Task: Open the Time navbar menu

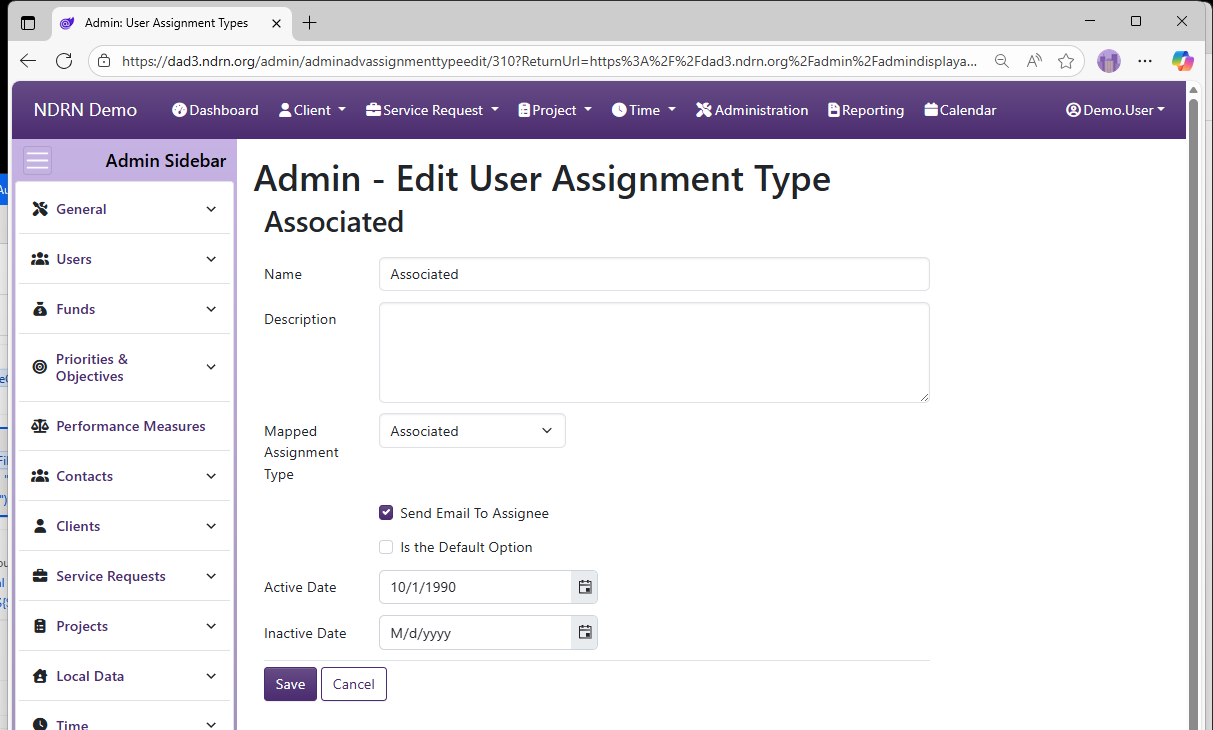Action: tap(644, 110)
